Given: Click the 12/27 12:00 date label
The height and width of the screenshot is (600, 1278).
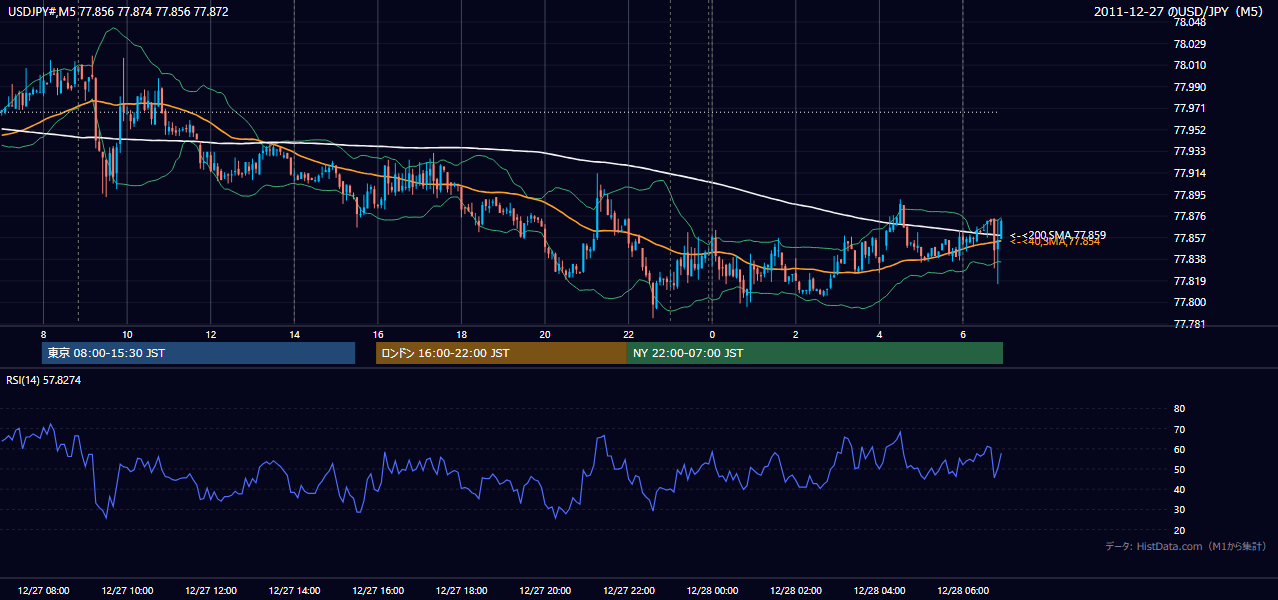Looking at the screenshot, I should 211,591.
